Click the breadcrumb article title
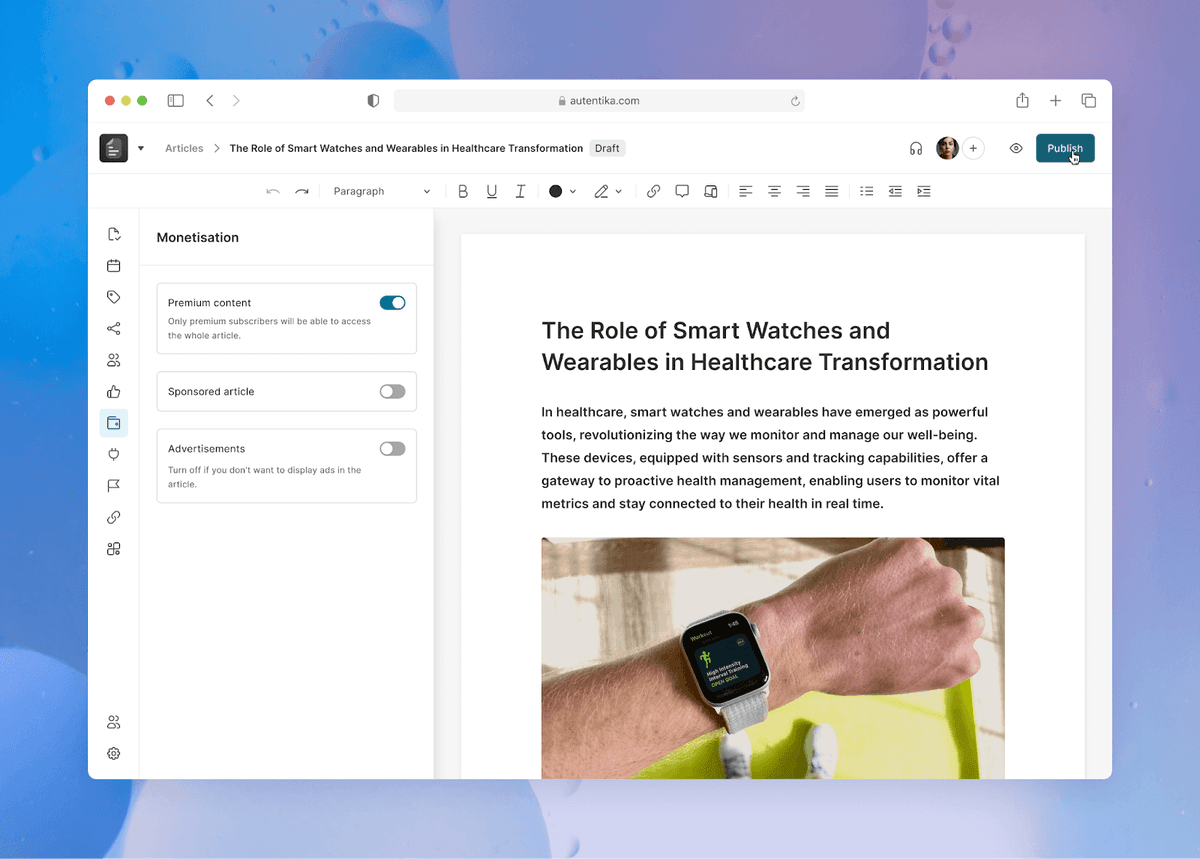 pyautogui.click(x=406, y=148)
